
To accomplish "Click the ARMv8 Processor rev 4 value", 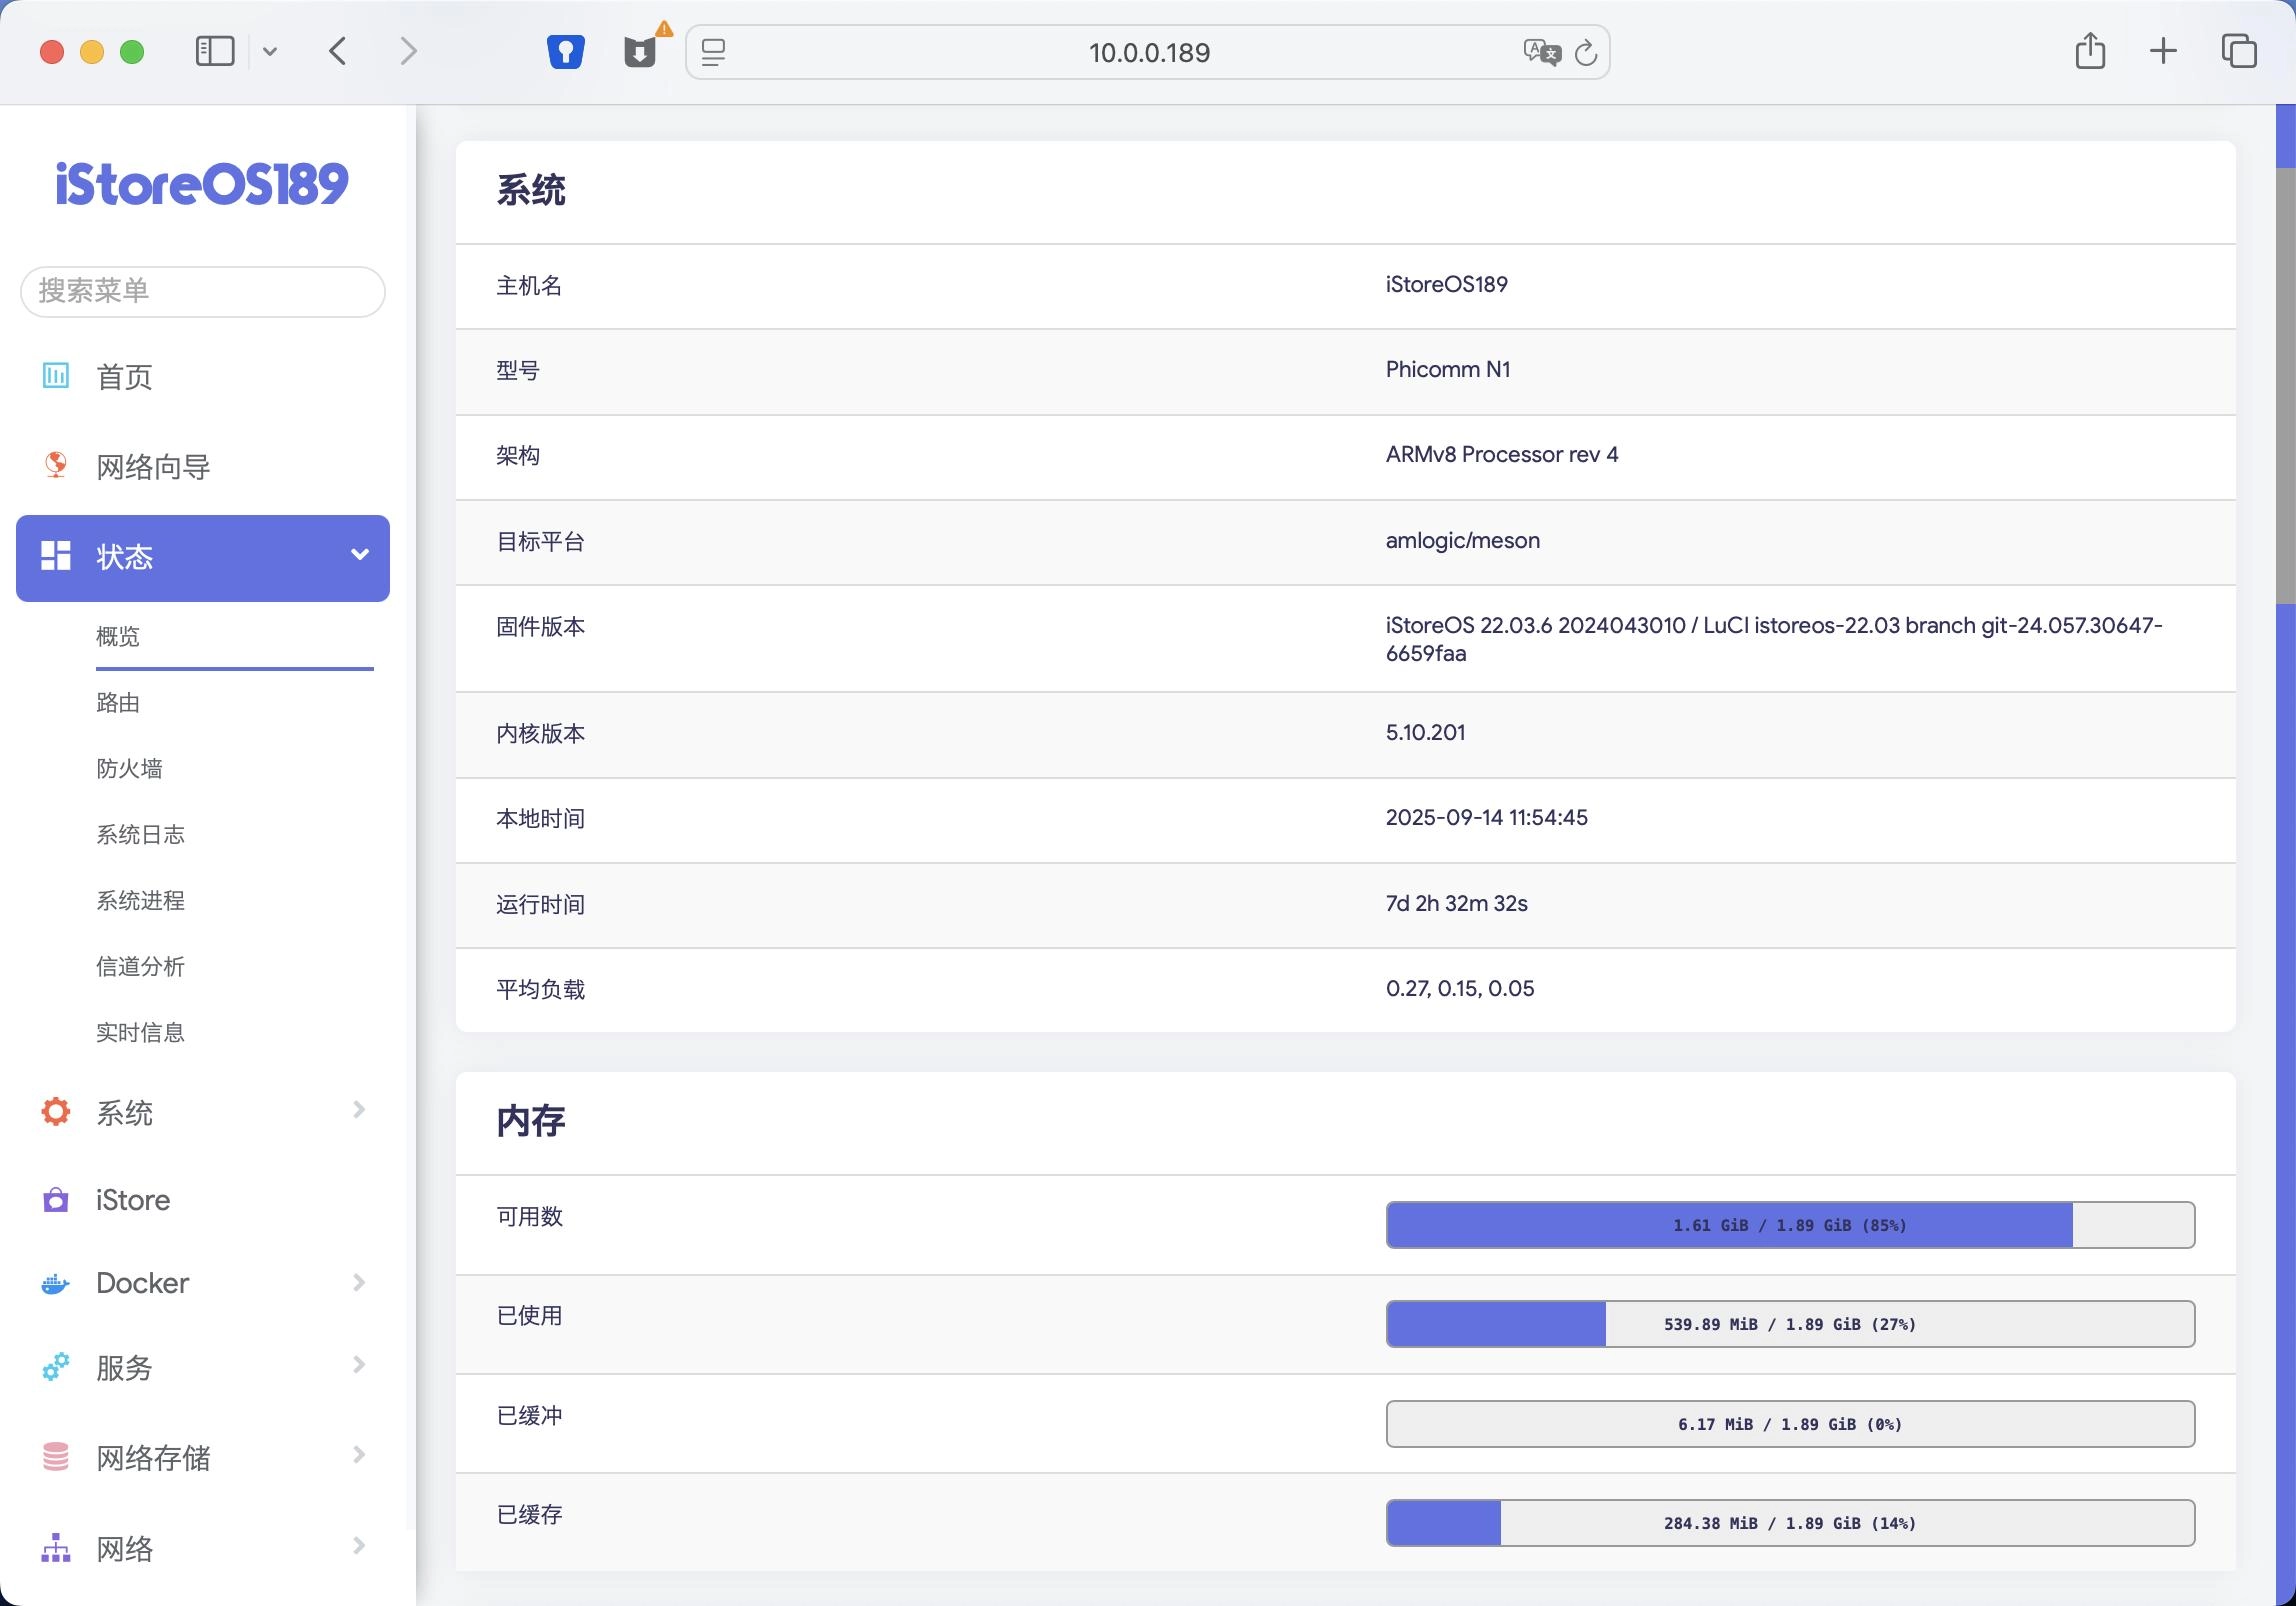I will [x=1502, y=454].
